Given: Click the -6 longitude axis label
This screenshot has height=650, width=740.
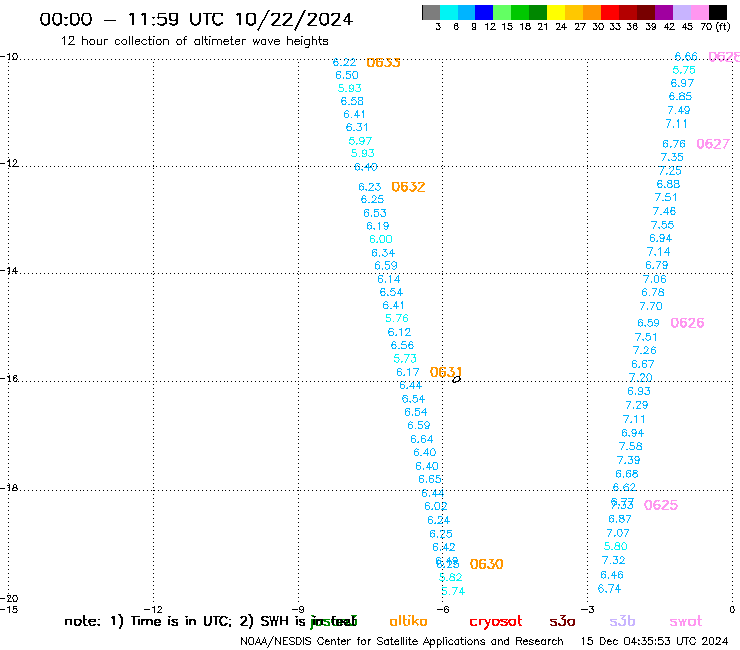Looking at the screenshot, I should 443,609.
